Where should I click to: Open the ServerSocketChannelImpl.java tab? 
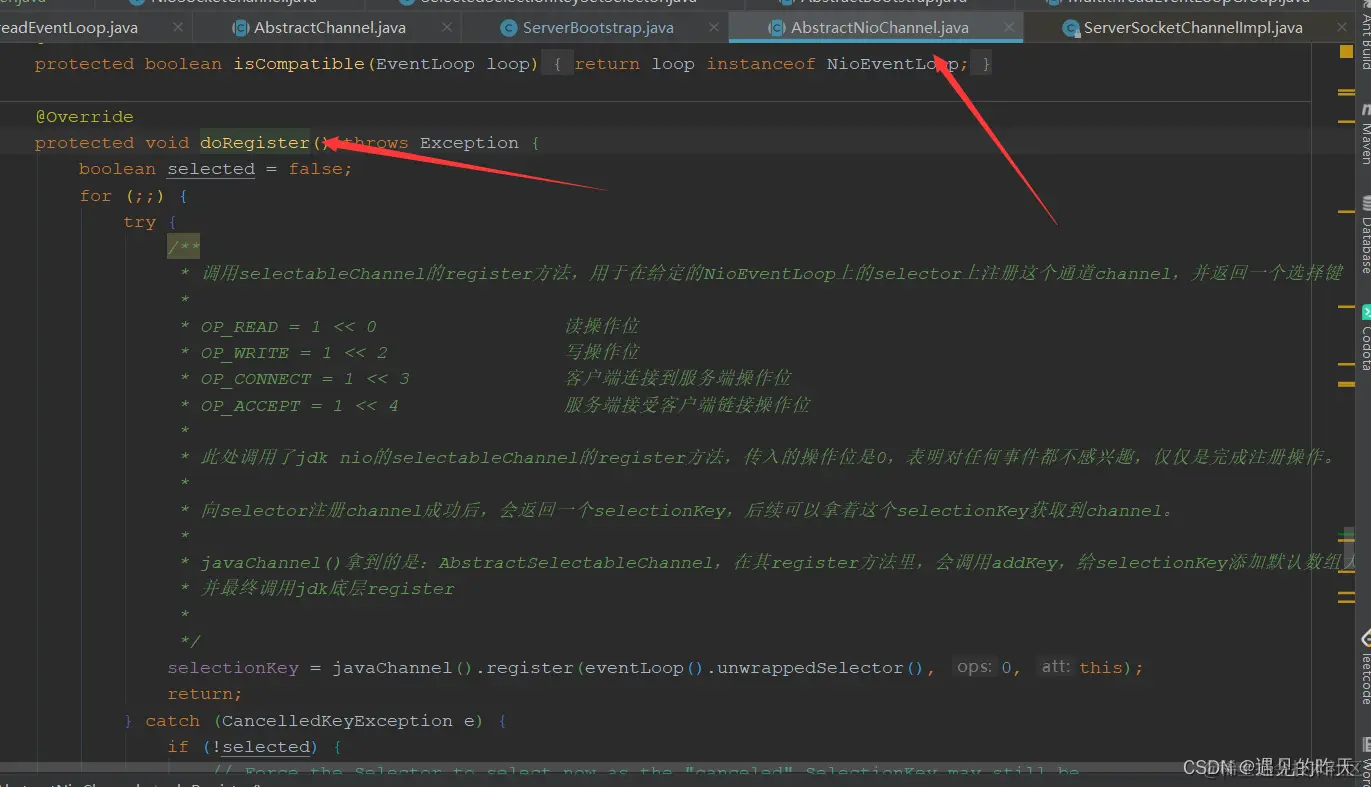point(1192,28)
